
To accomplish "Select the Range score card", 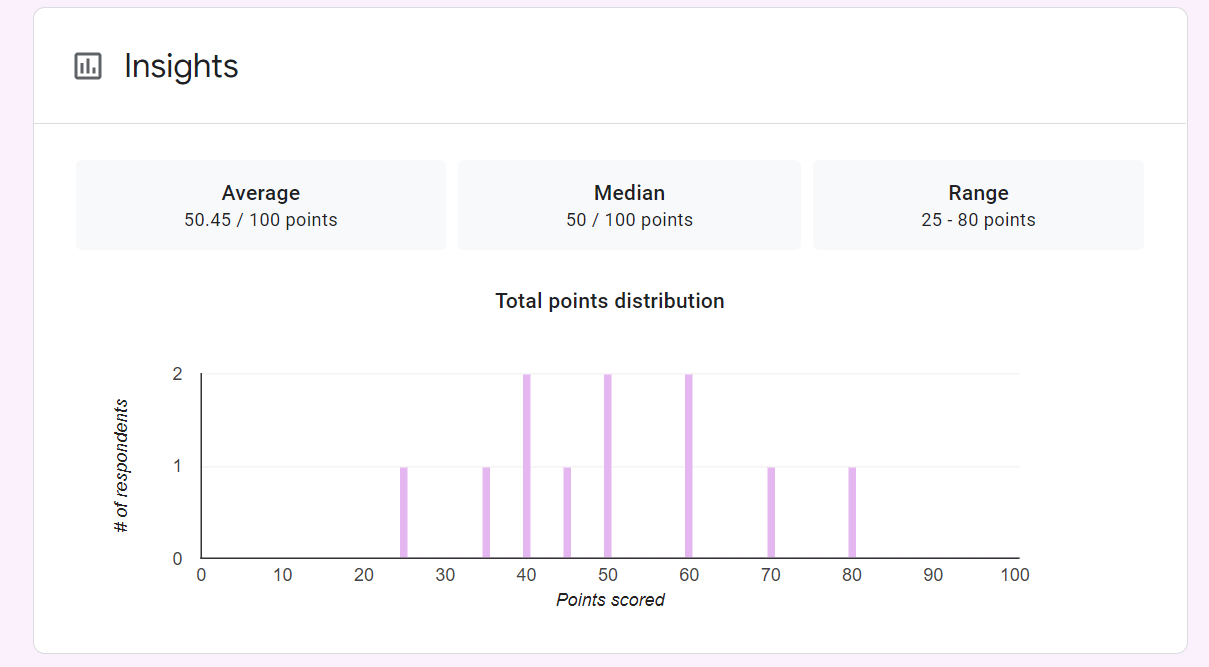I will pyautogui.click(x=978, y=205).
